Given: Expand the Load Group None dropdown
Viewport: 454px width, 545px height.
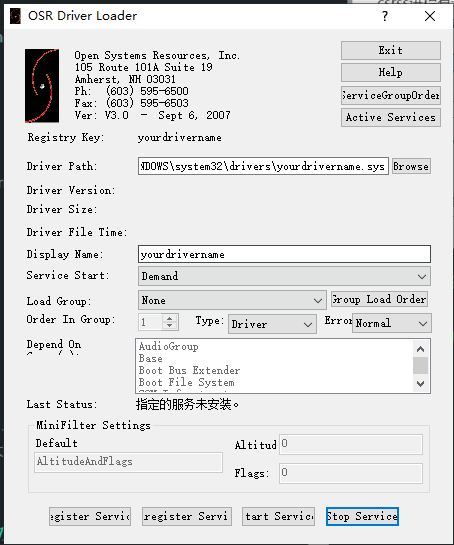Looking at the screenshot, I should (232, 300).
